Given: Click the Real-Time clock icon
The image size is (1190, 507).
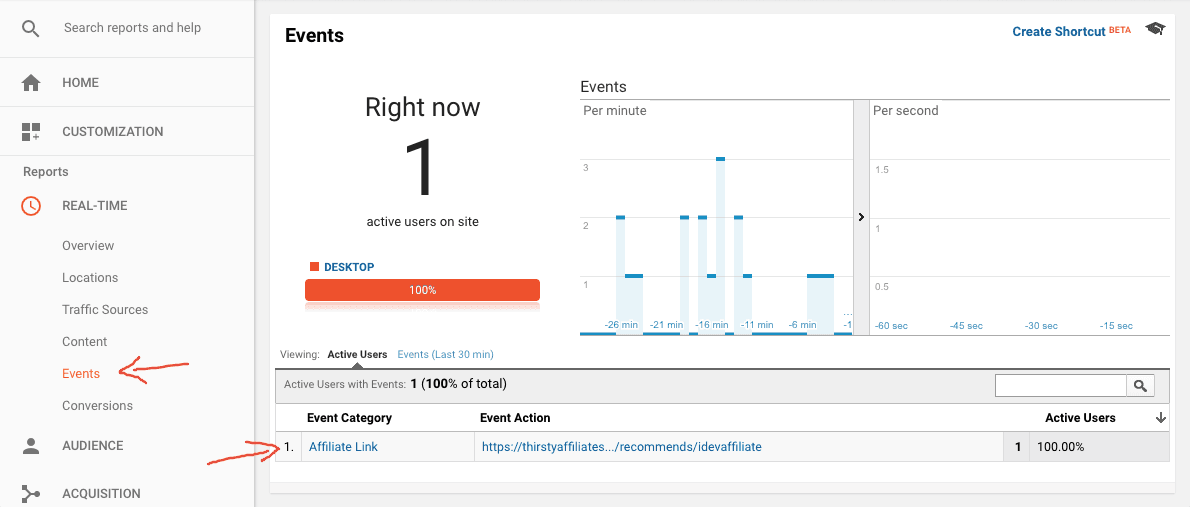Looking at the screenshot, I should pyautogui.click(x=31, y=206).
